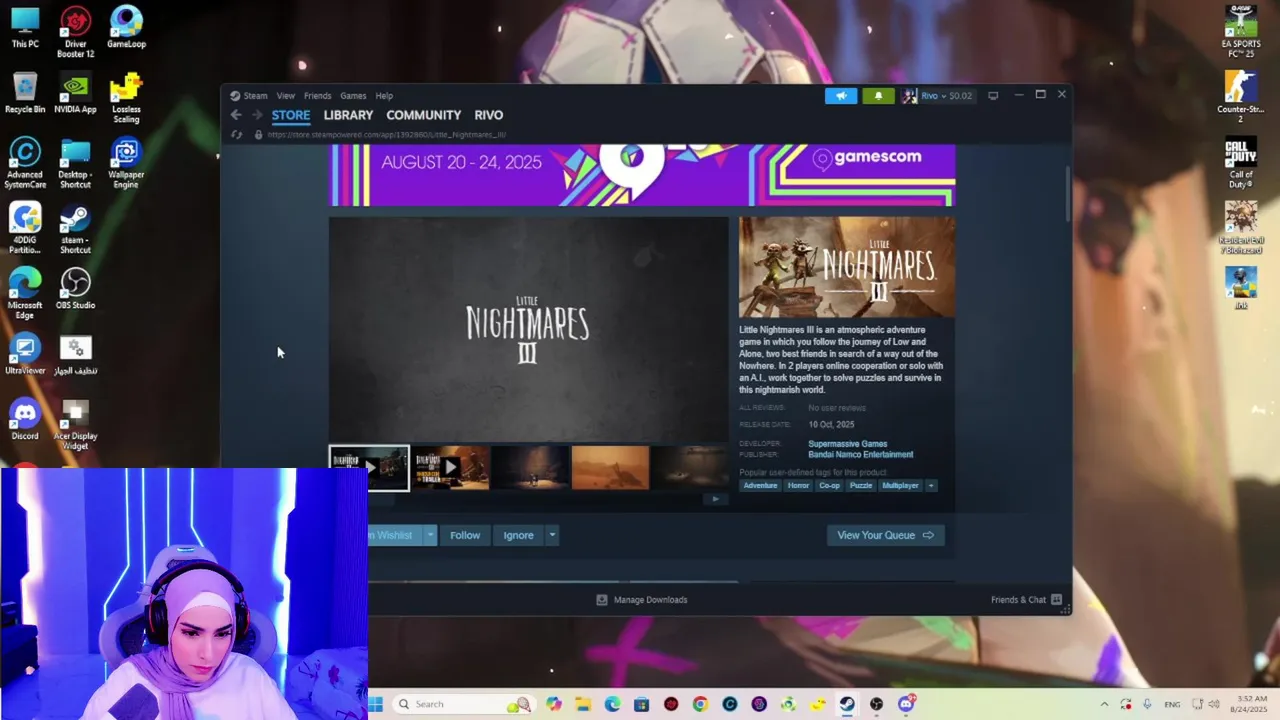Go forward using Steam's forward arrow
The height and width of the screenshot is (720, 1280).
pos(257,115)
